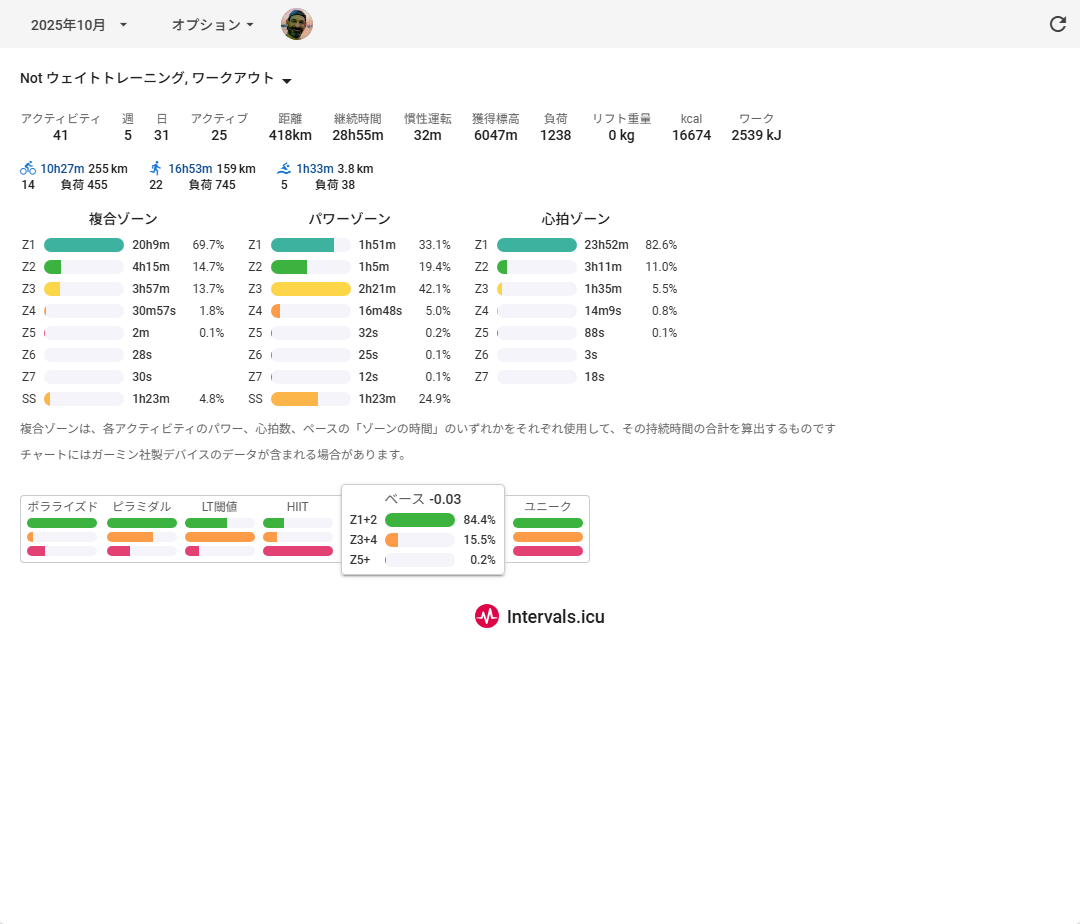Open the user profile avatar
The width and height of the screenshot is (1080, 924).
tap(297, 24)
